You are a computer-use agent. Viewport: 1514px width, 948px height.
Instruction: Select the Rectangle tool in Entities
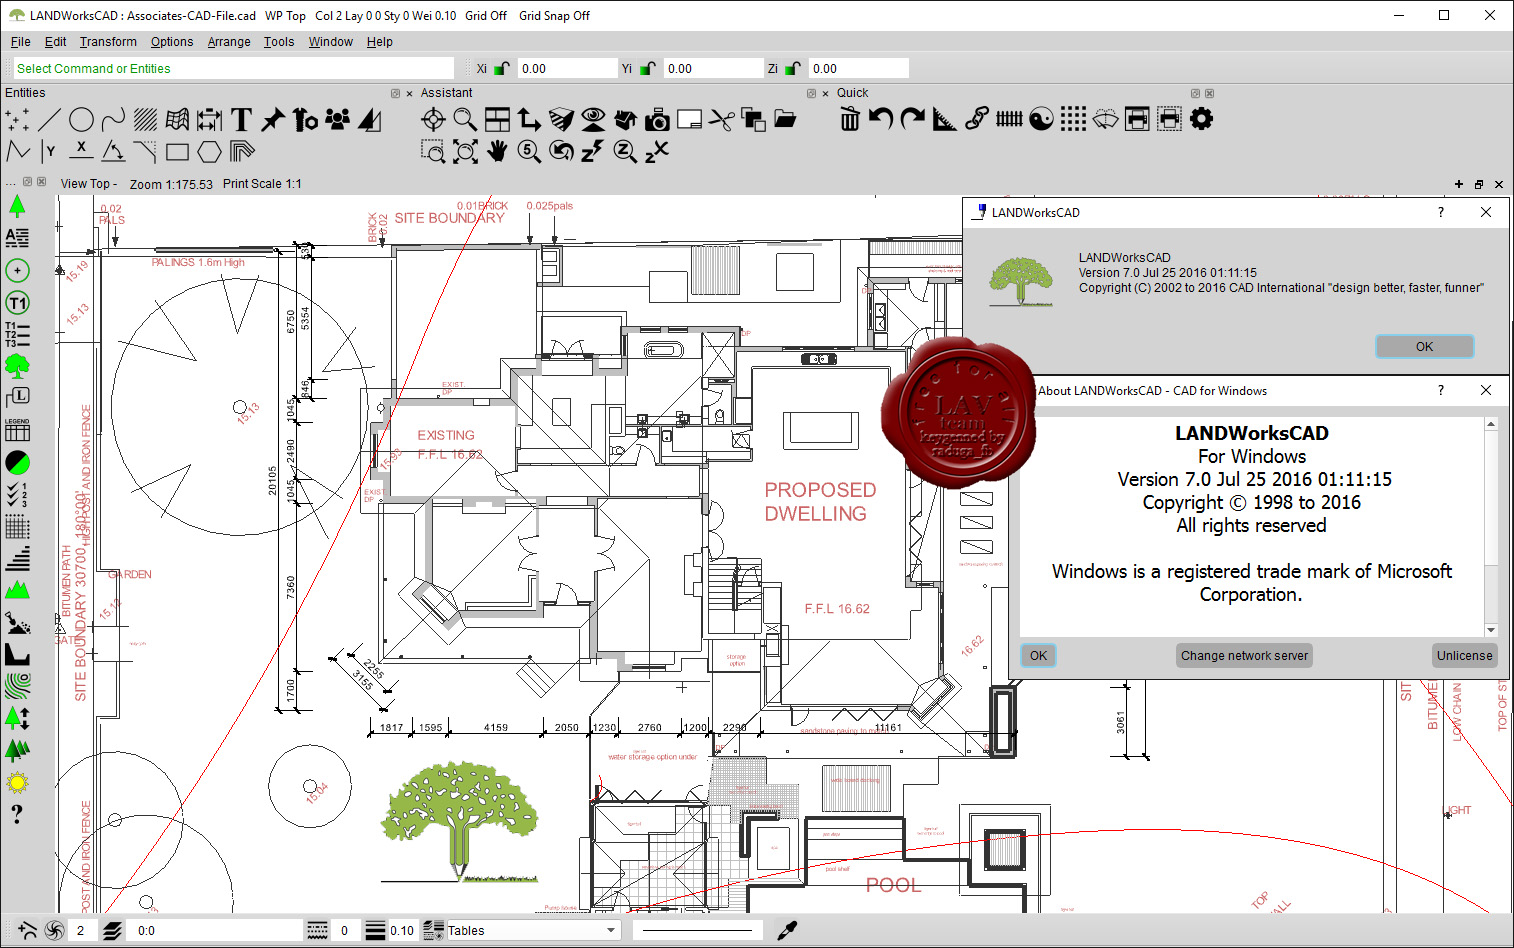[x=177, y=152]
